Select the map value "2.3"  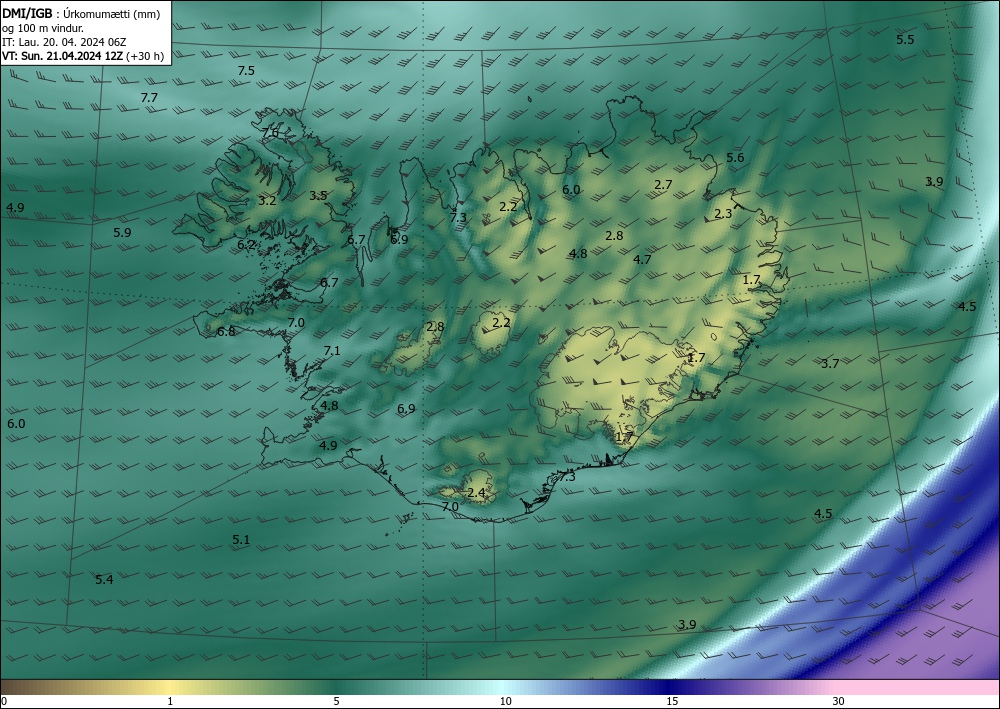pos(723,214)
